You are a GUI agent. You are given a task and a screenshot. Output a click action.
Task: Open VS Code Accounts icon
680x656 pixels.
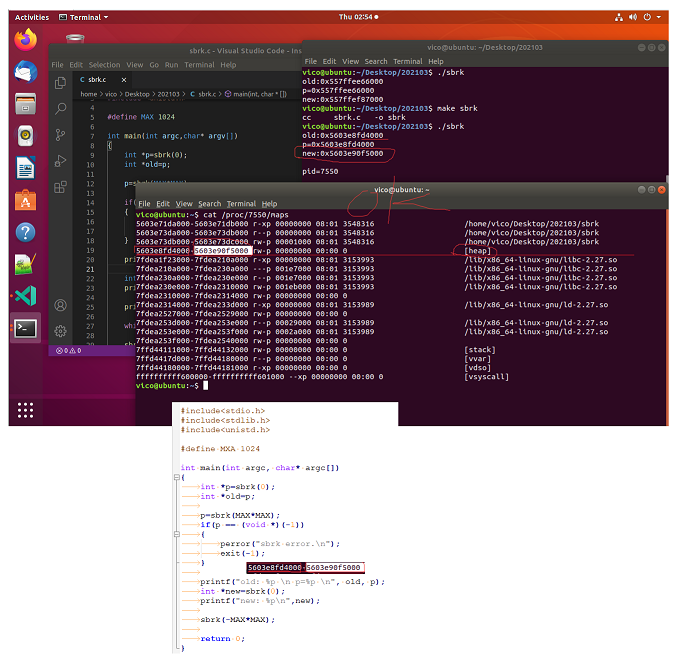point(61,305)
